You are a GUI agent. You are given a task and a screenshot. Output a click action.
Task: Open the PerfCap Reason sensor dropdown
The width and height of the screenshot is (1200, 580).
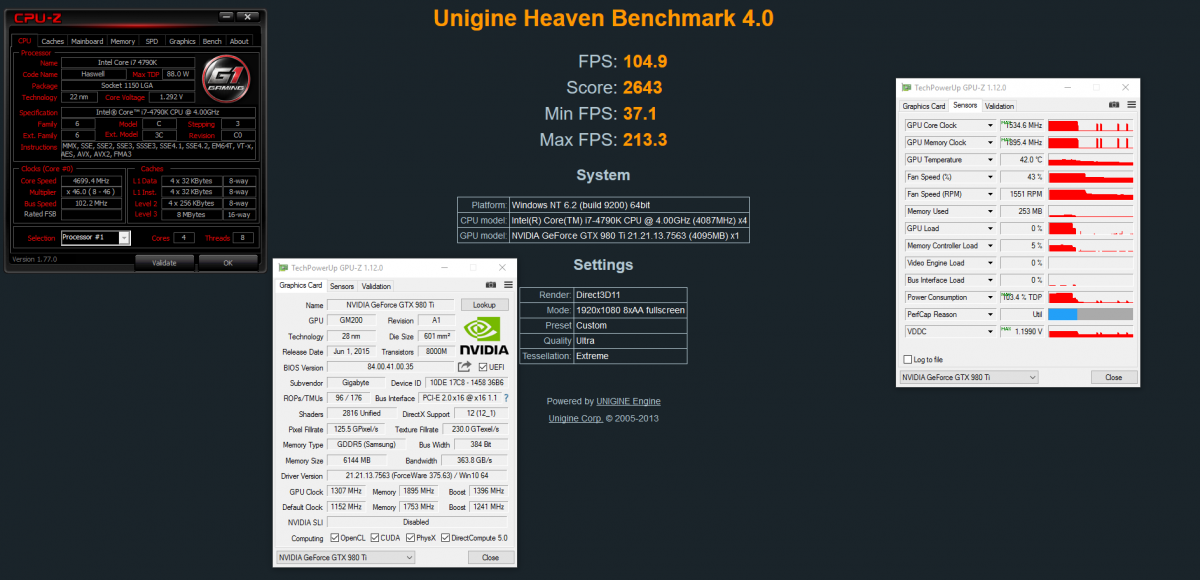(991, 315)
